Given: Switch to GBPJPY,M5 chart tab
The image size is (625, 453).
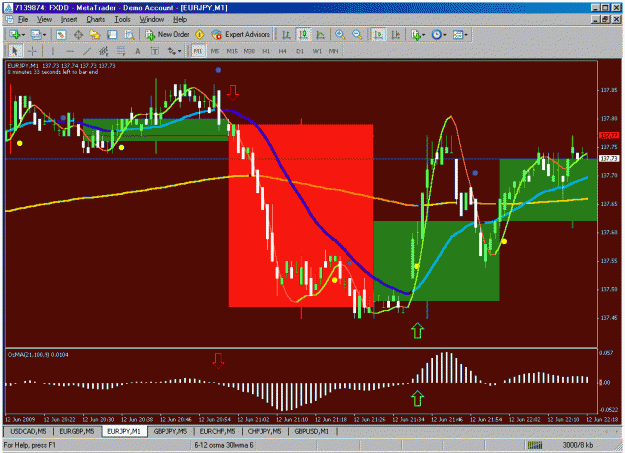Looking at the screenshot, I should point(170,431).
